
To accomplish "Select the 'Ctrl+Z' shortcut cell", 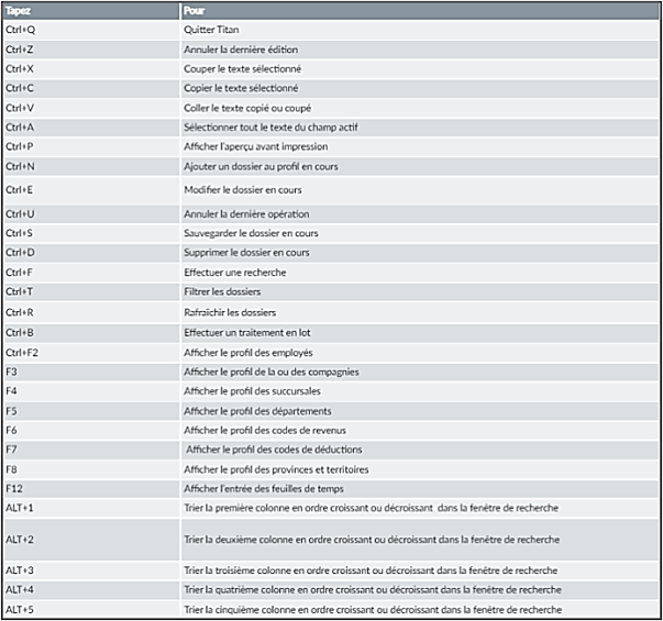I will point(91,49).
